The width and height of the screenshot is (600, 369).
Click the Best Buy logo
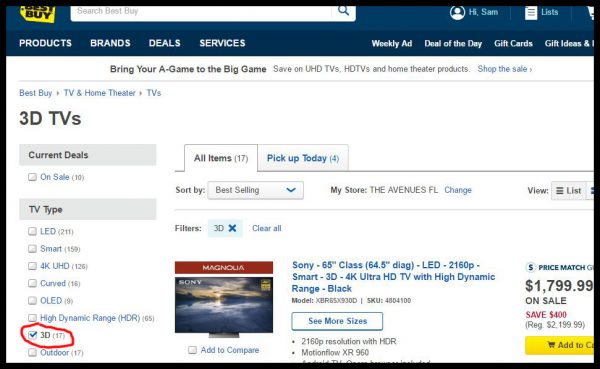[x=38, y=14]
